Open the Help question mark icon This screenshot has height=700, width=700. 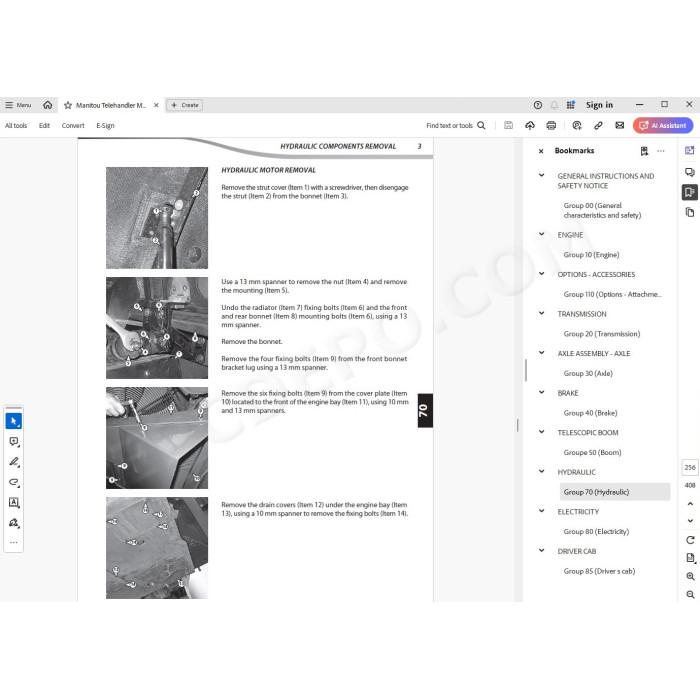(x=538, y=105)
